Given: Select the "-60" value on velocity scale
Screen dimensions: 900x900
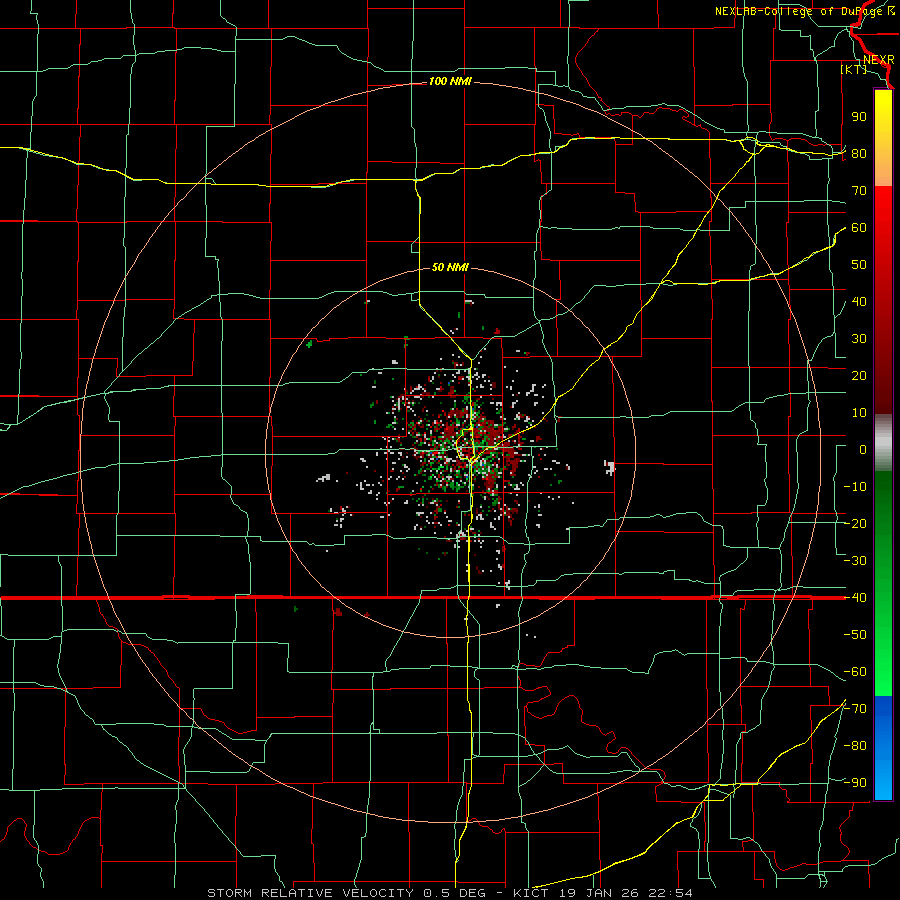Looking at the screenshot, I should click(855, 672).
